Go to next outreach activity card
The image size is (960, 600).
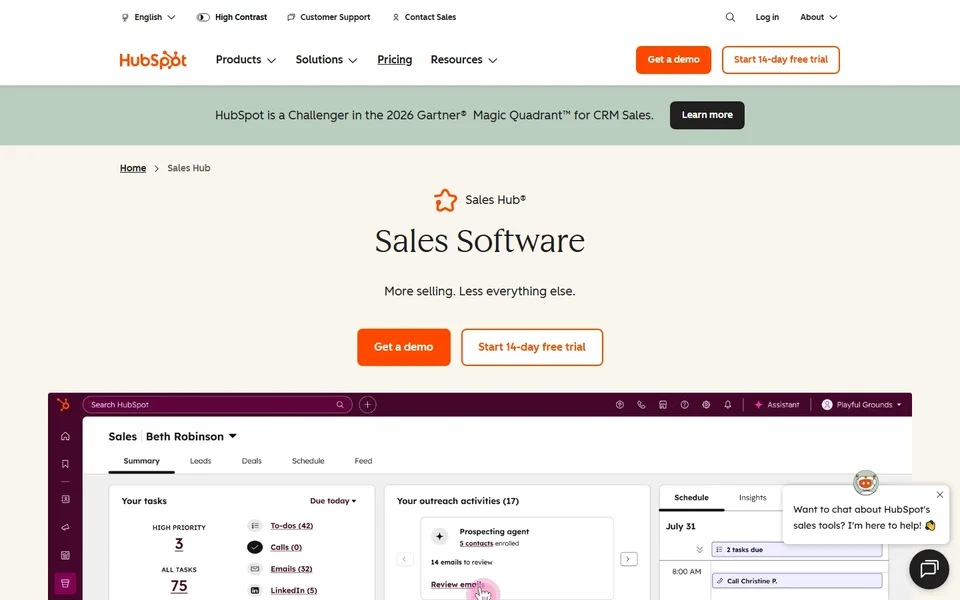[629, 559]
